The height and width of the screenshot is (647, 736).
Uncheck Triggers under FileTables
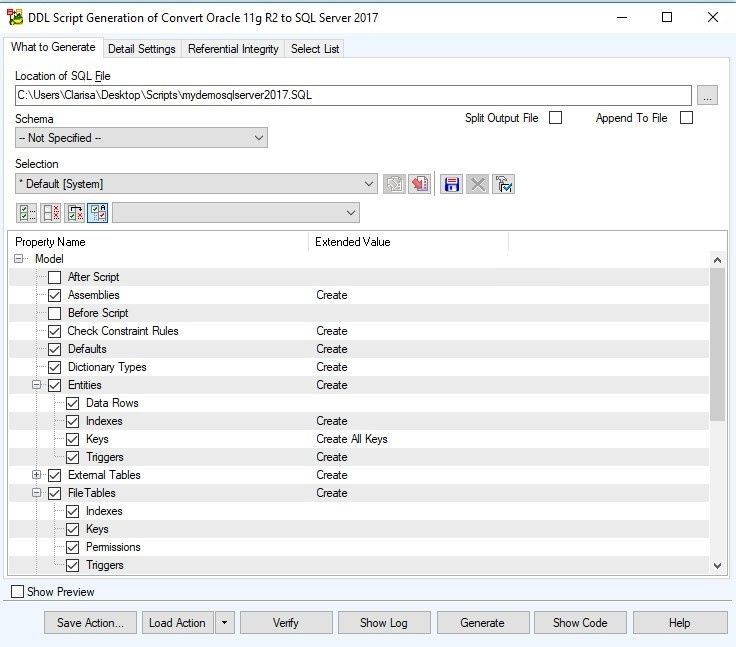pos(72,565)
